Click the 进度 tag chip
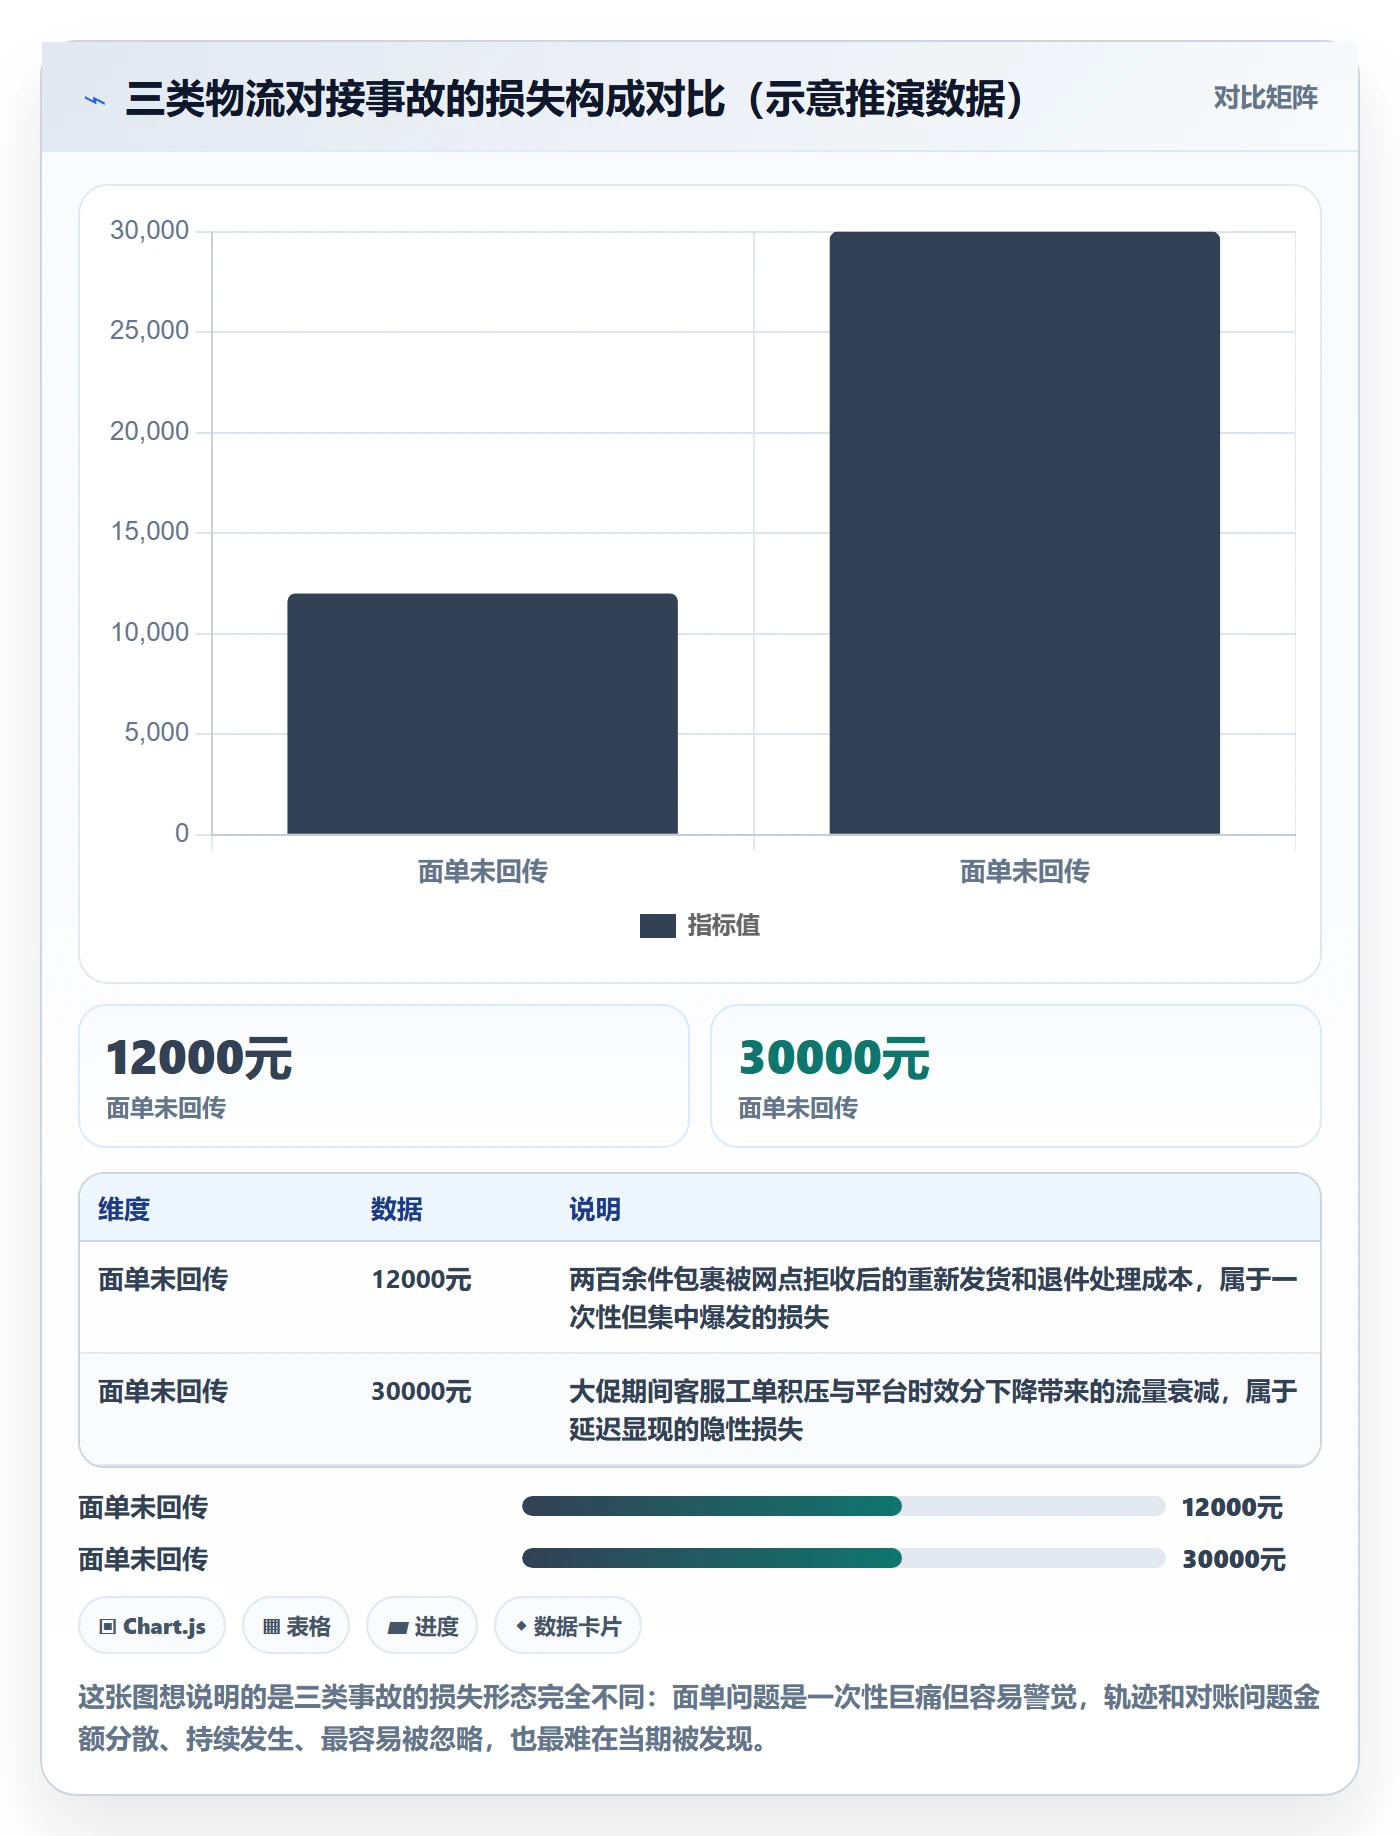 point(422,1626)
